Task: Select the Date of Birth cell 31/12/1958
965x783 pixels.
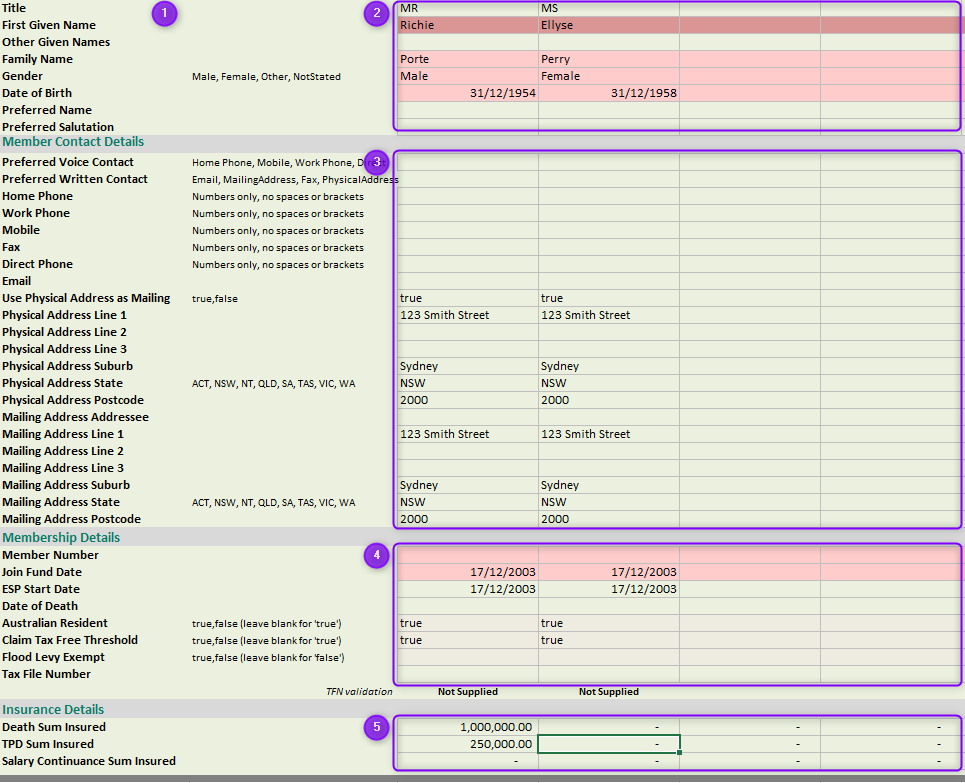Action: pos(609,93)
